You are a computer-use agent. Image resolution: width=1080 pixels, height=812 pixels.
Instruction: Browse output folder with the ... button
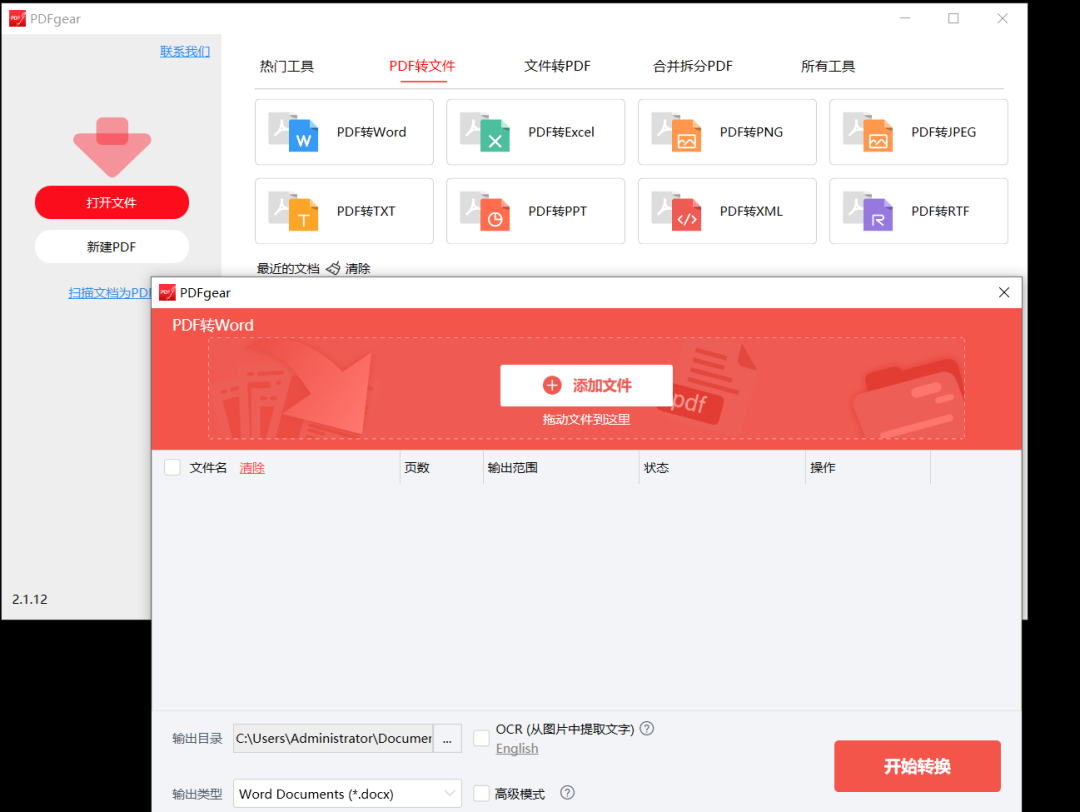[x=448, y=738]
